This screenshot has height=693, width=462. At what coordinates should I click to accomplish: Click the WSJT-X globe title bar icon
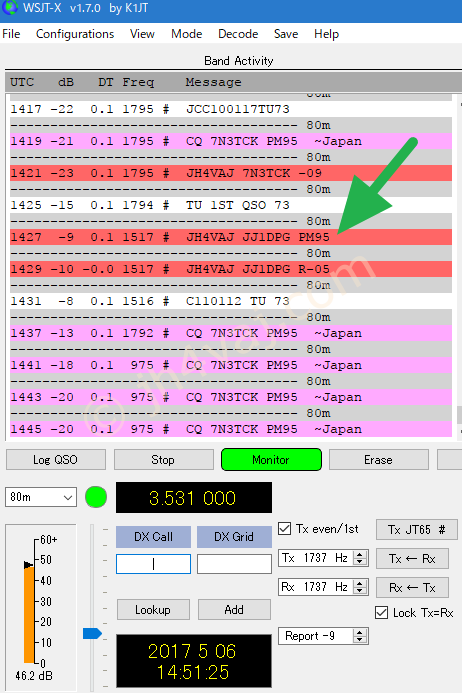[9, 8]
